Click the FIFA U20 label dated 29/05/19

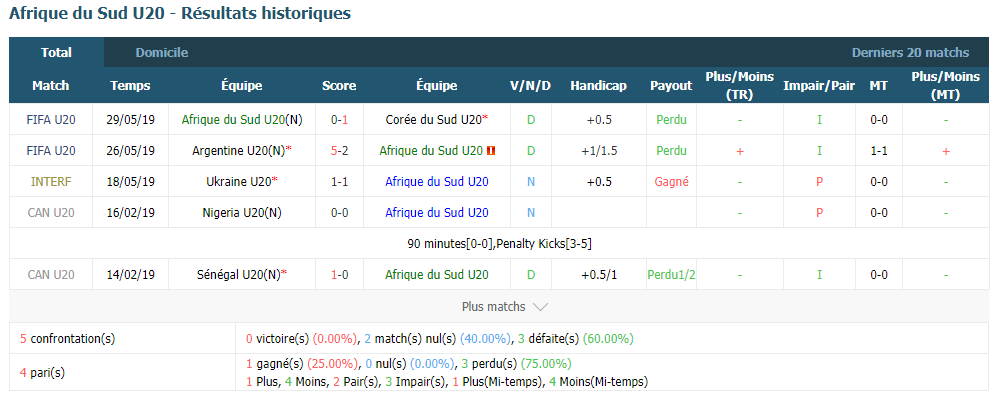click(51, 120)
